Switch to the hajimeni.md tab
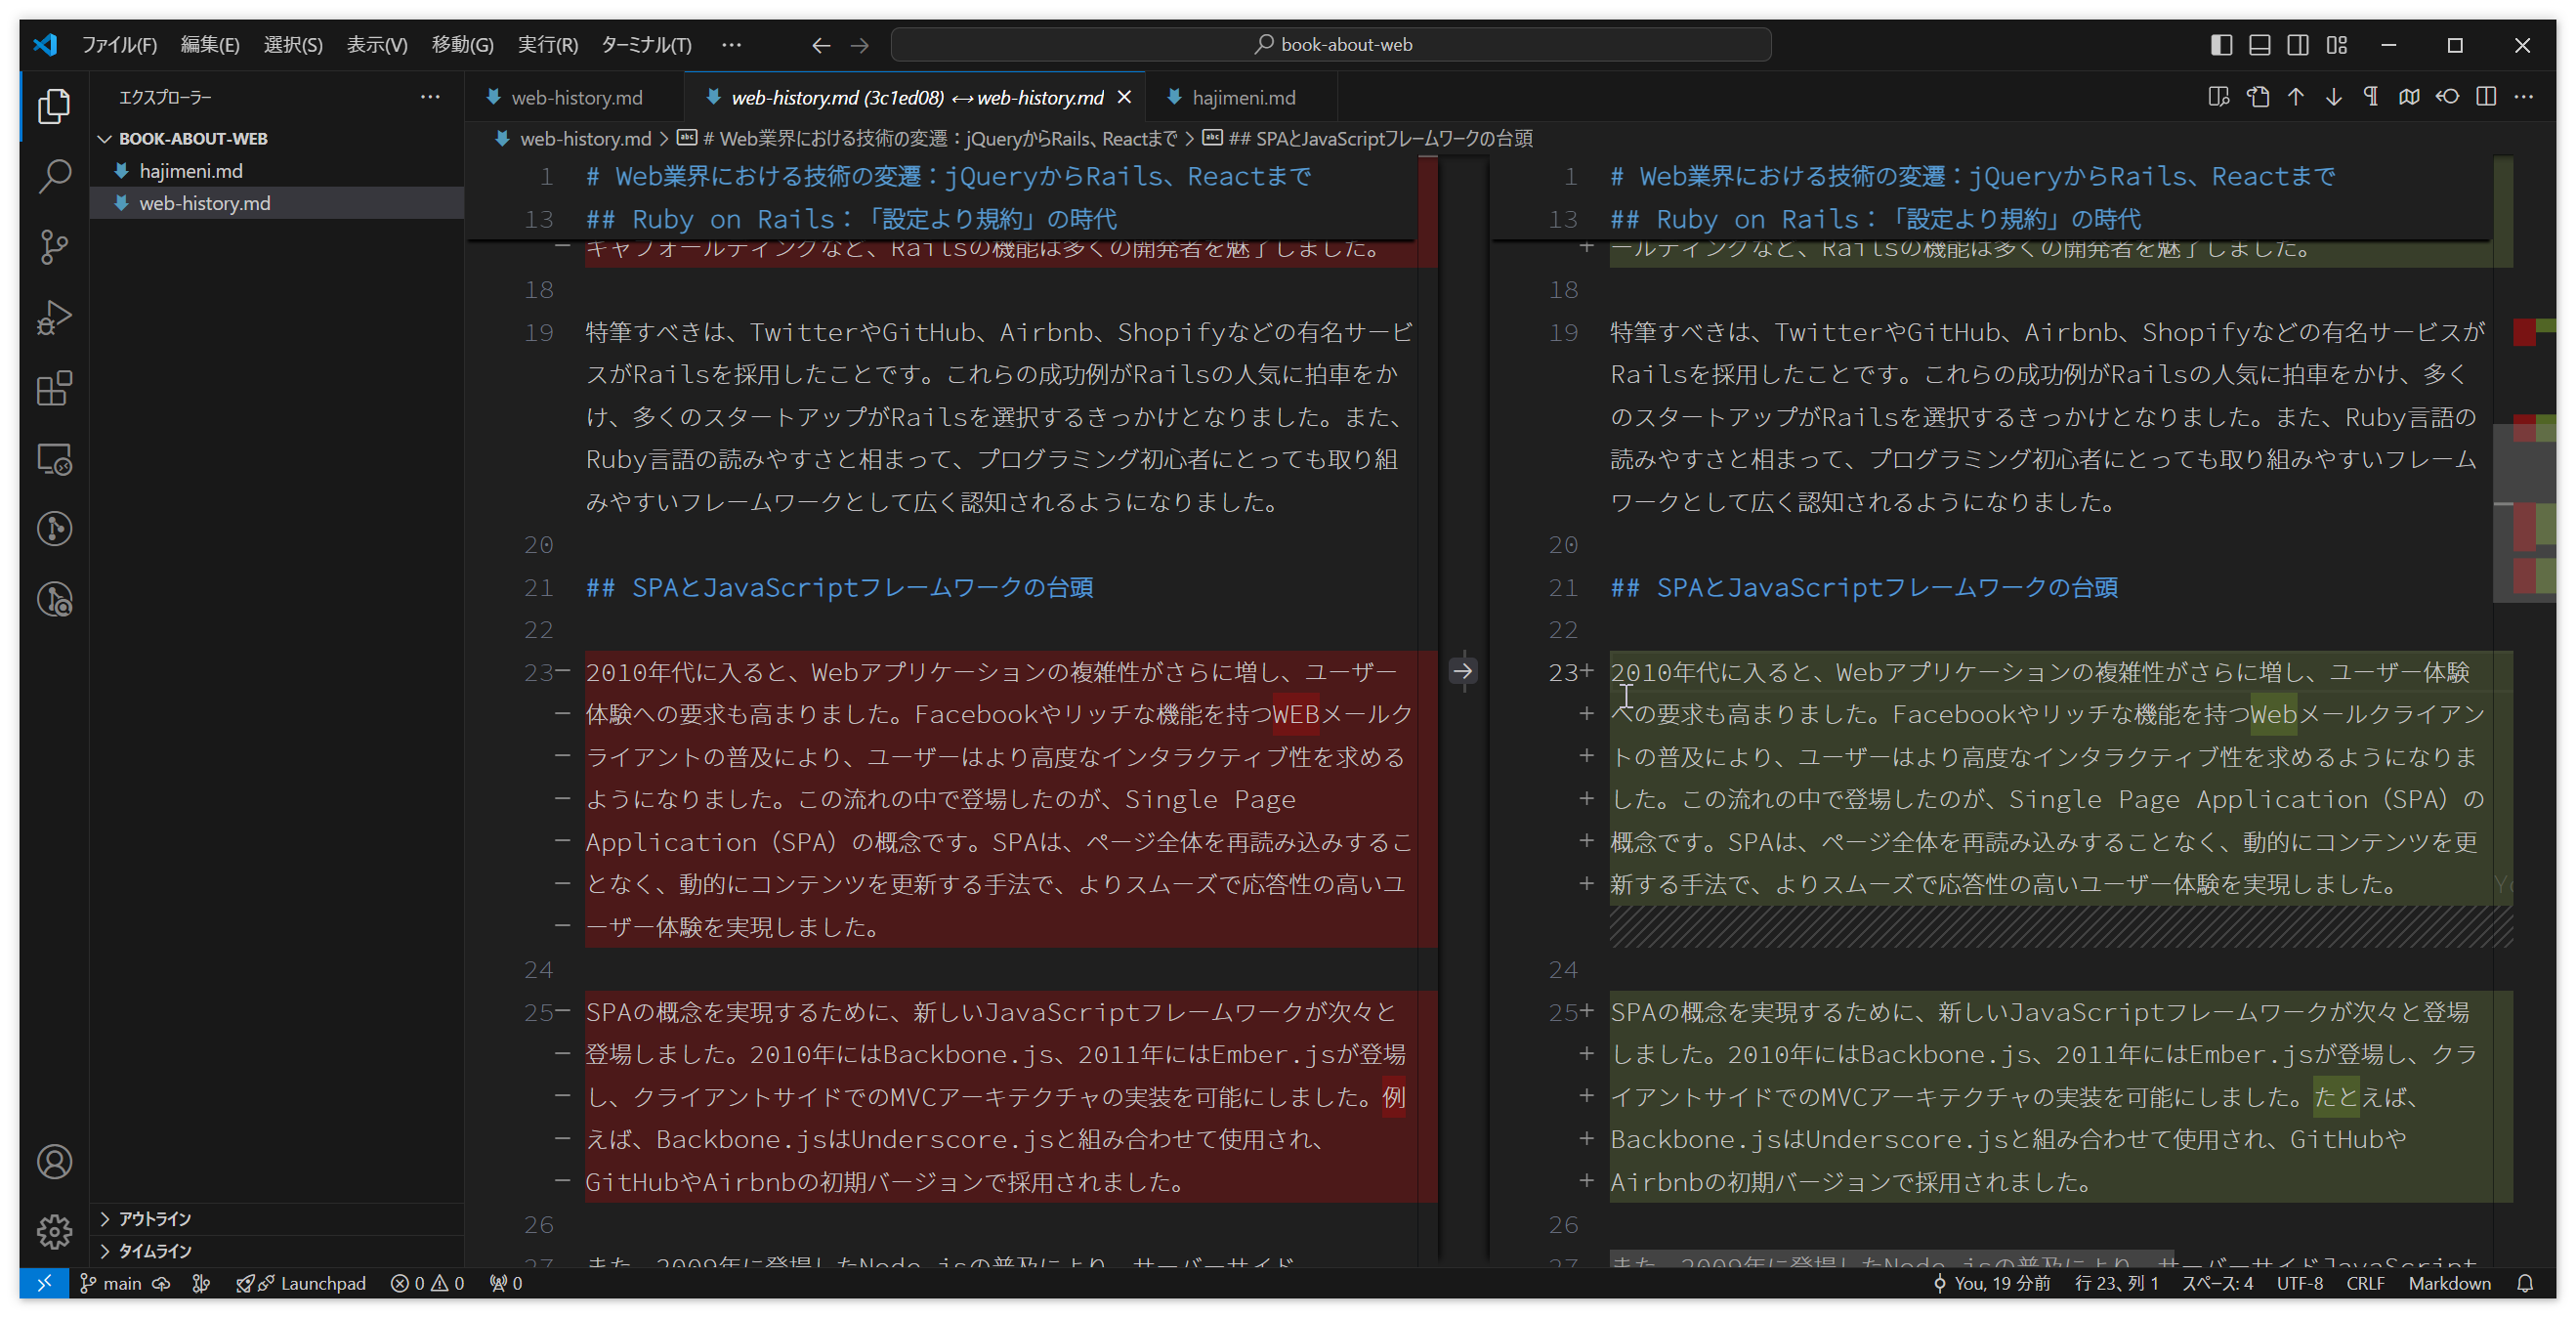2576x1318 pixels. pos(1243,97)
